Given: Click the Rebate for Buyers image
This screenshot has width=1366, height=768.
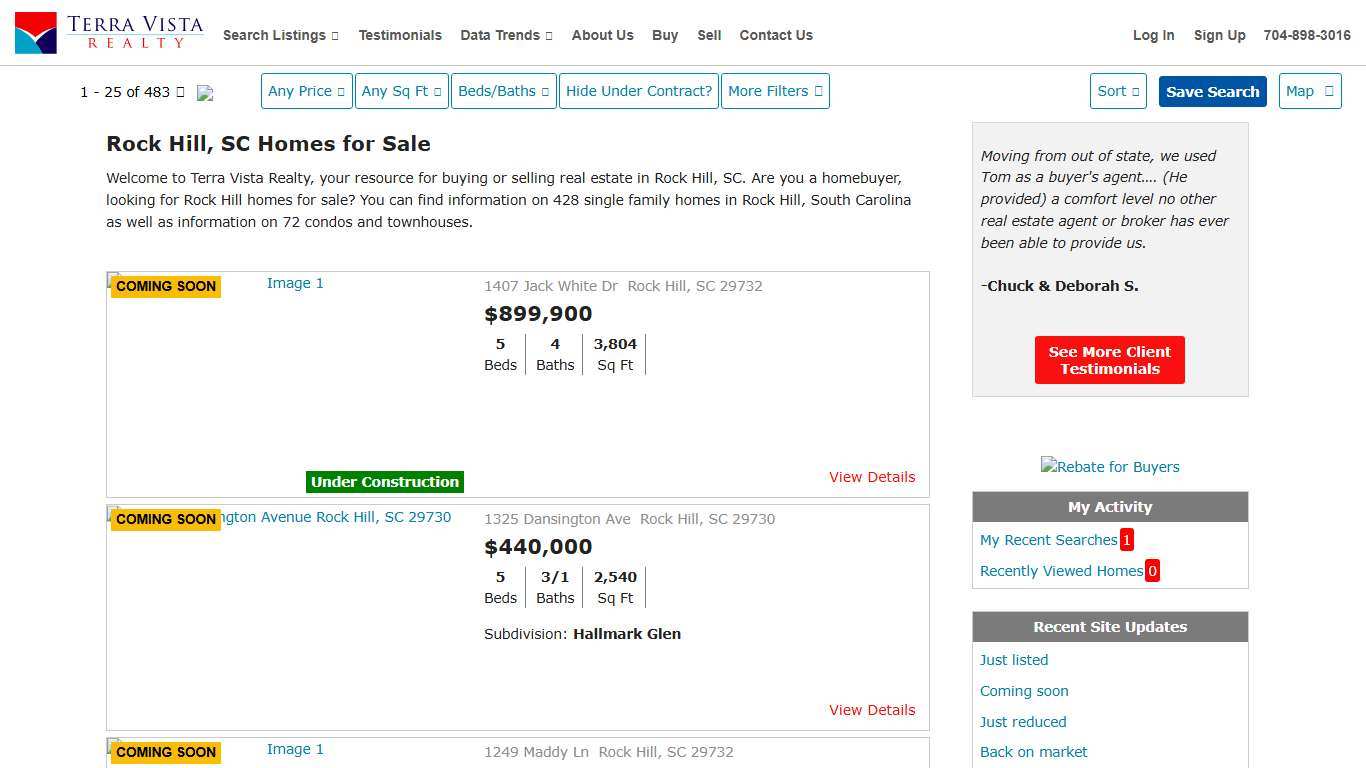Looking at the screenshot, I should pyautogui.click(x=1109, y=467).
